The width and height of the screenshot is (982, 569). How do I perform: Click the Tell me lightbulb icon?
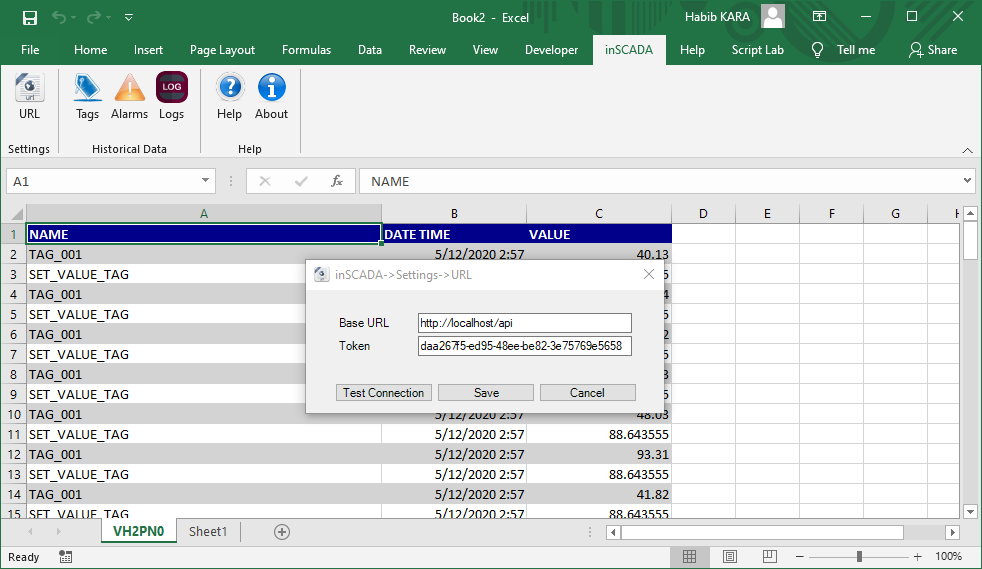coord(817,50)
